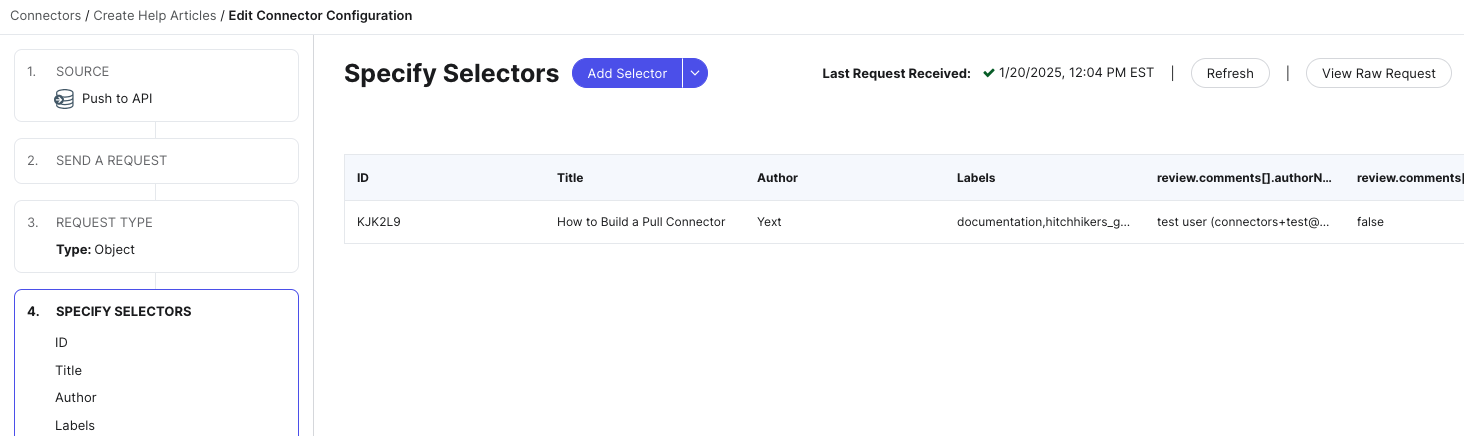This screenshot has width=1464, height=436.
Task: Open View Raw Request
Action: [x=1379, y=73]
